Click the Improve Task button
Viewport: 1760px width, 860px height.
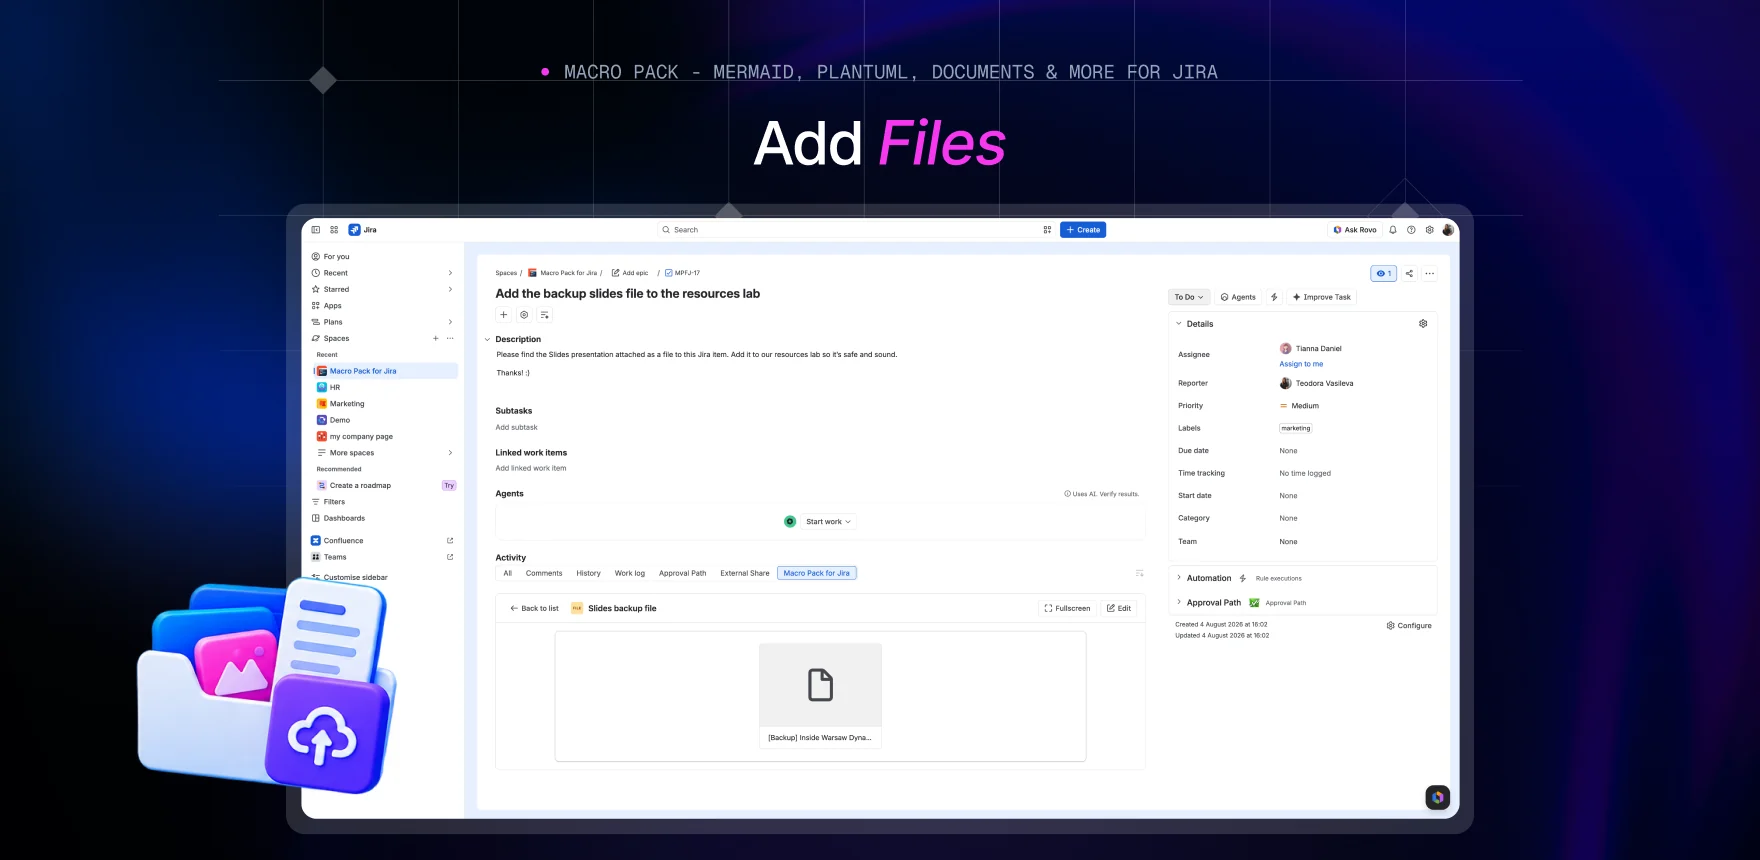pos(1322,297)
